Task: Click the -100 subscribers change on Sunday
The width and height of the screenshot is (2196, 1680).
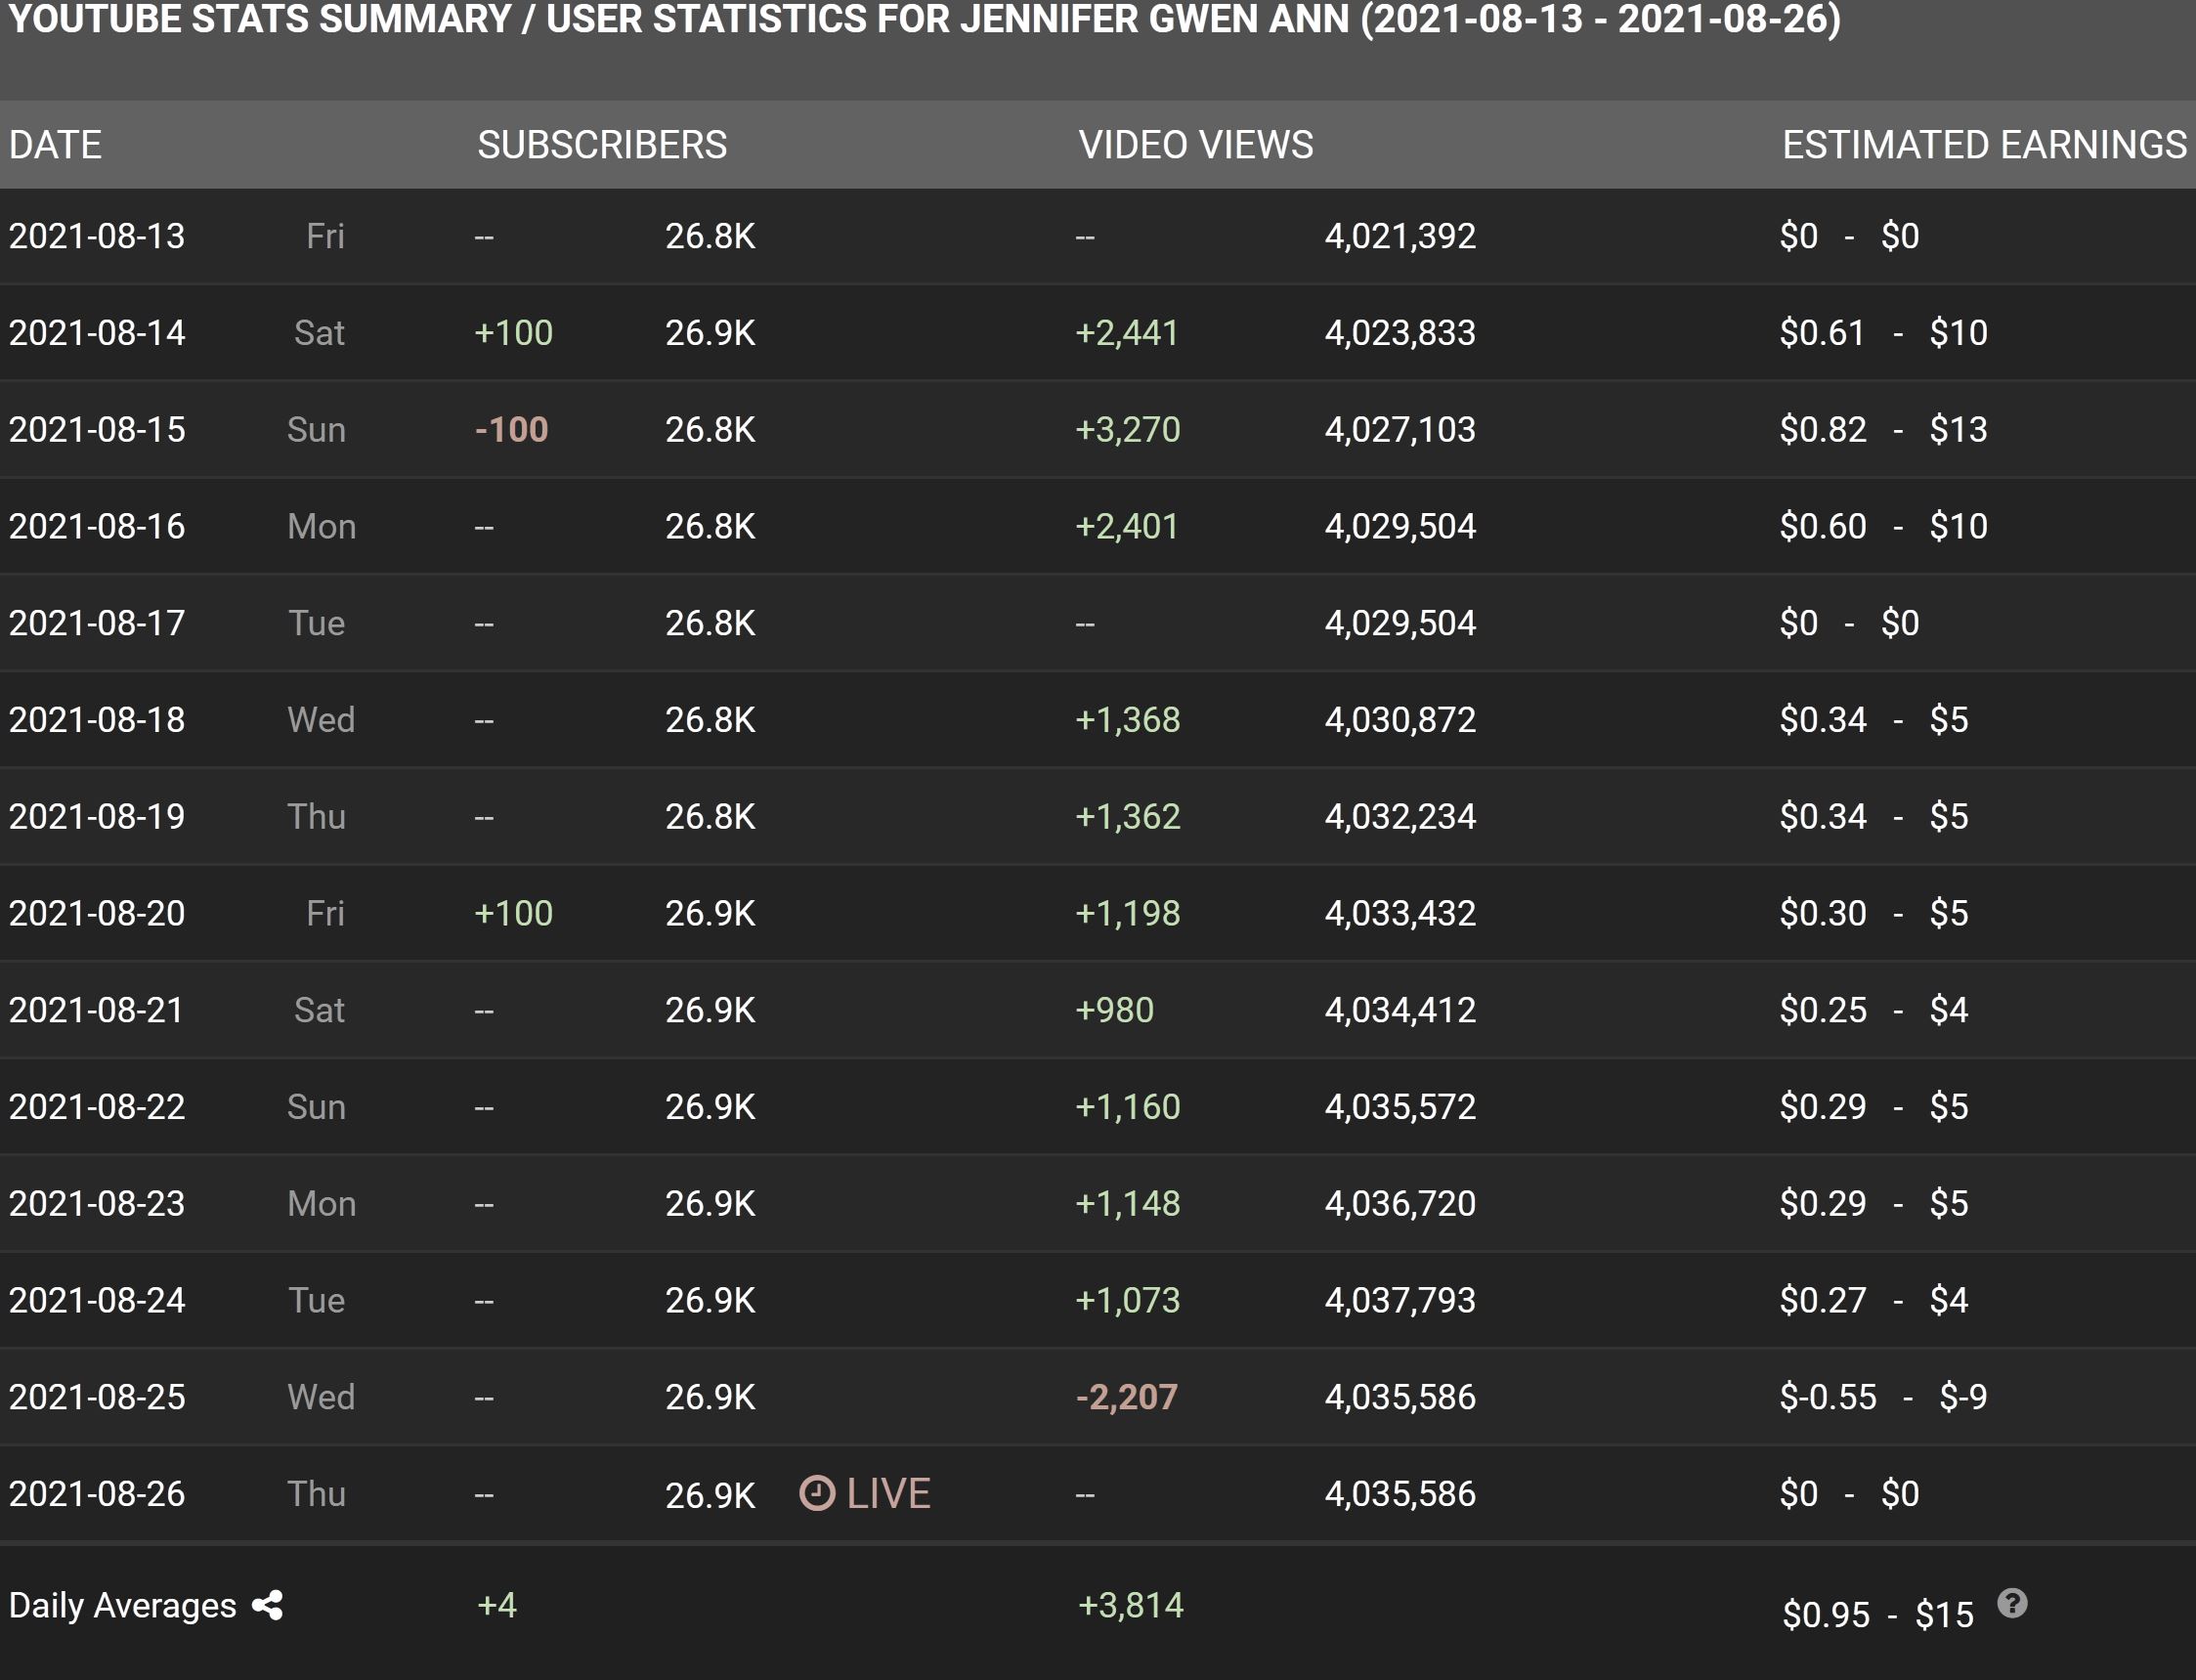Action: click(511, 430)
